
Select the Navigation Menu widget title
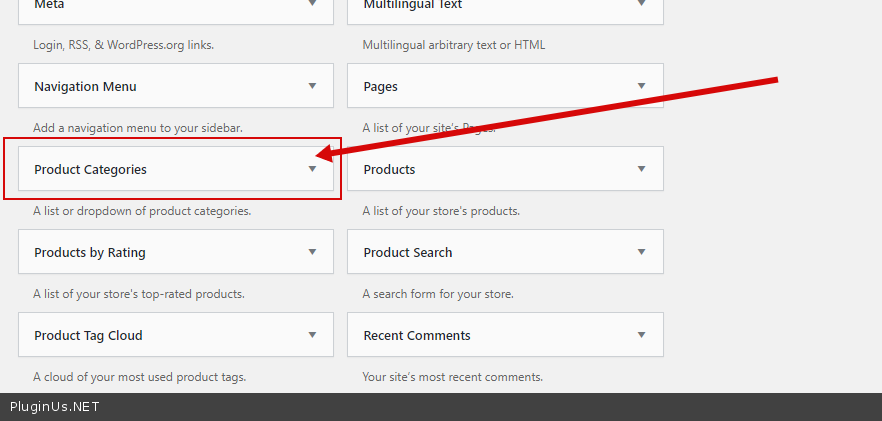(85, 87)
